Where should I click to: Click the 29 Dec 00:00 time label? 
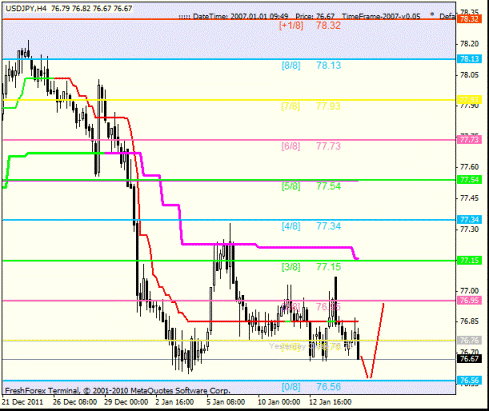pyautogui.click(x=126, y=402)
